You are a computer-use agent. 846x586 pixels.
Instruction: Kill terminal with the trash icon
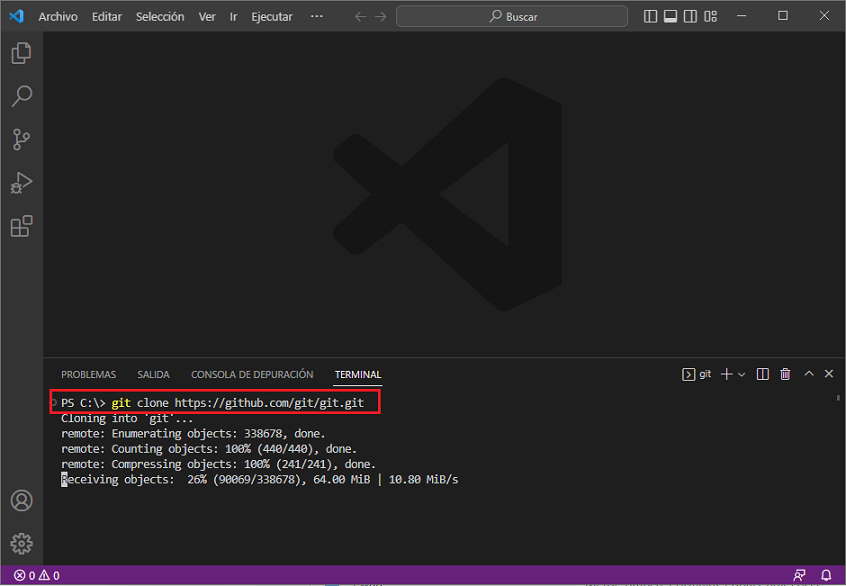pyautogui.click(x=785, y=374)
